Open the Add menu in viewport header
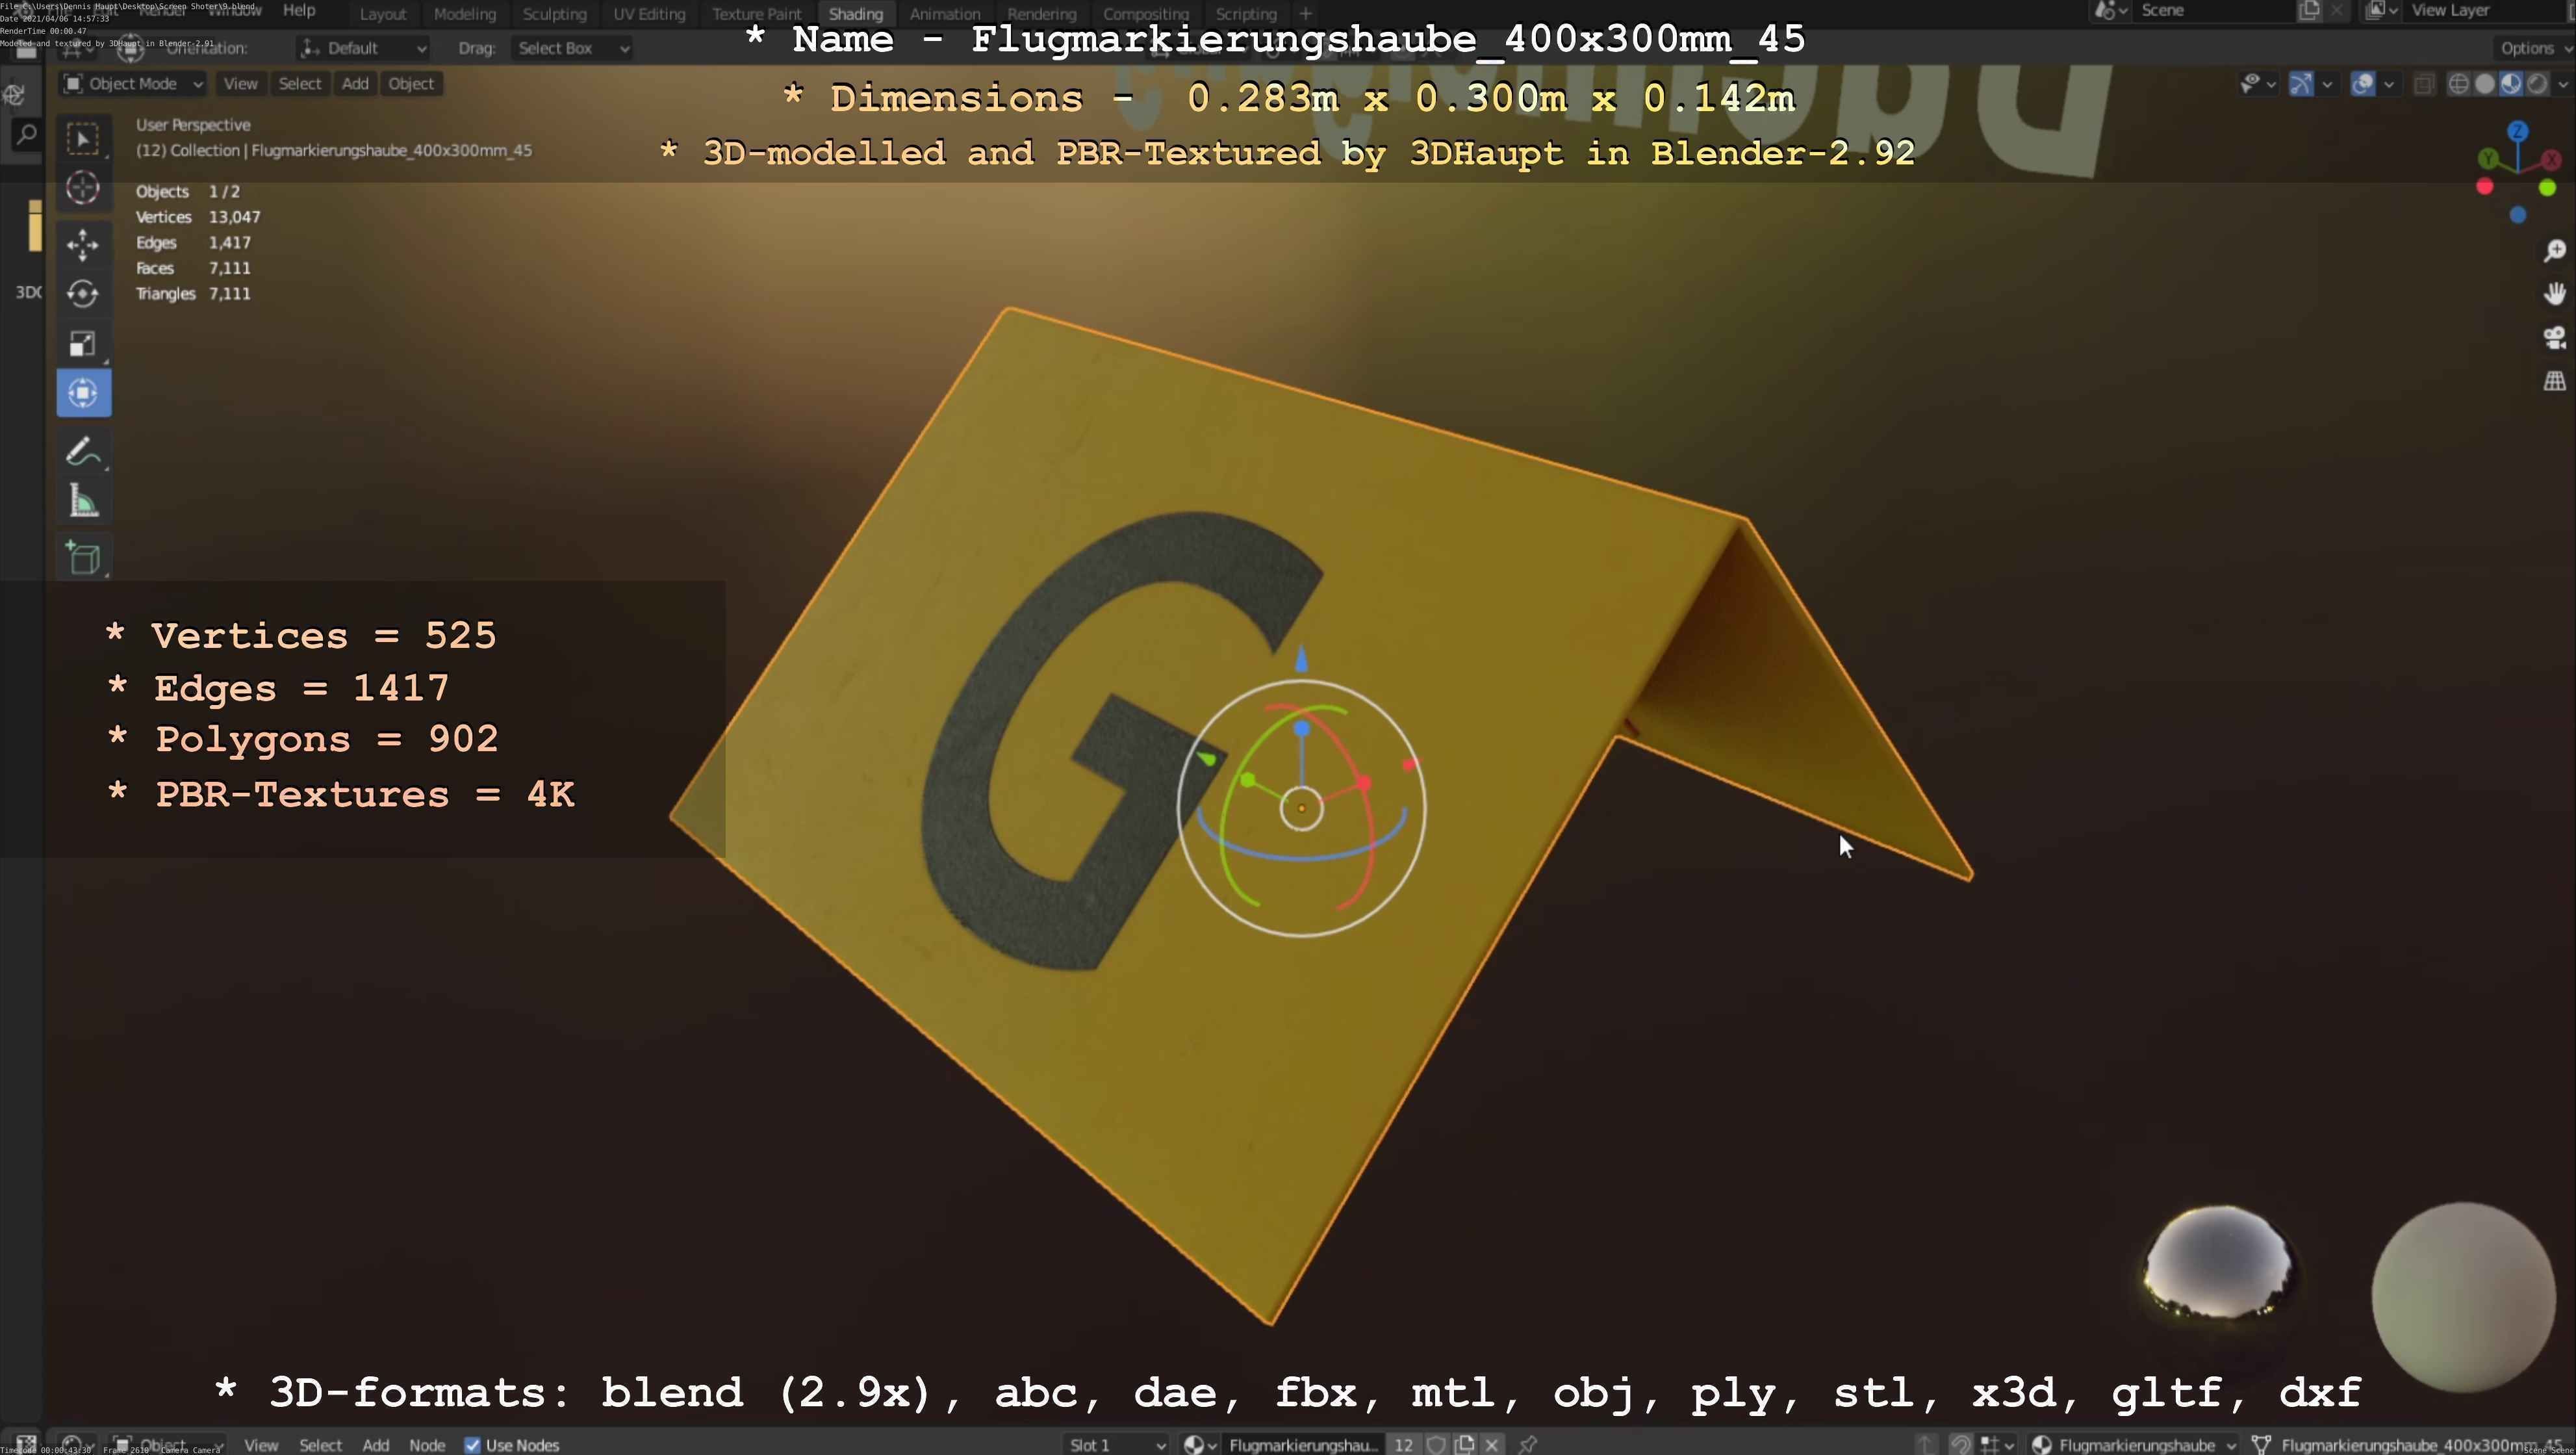Image resolution: width=2576 pixels, height=1455 pixels. click(355, 84)
